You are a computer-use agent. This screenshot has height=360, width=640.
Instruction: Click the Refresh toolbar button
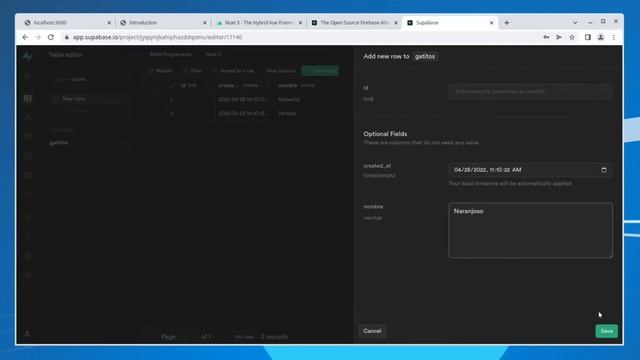coord(160,71)
